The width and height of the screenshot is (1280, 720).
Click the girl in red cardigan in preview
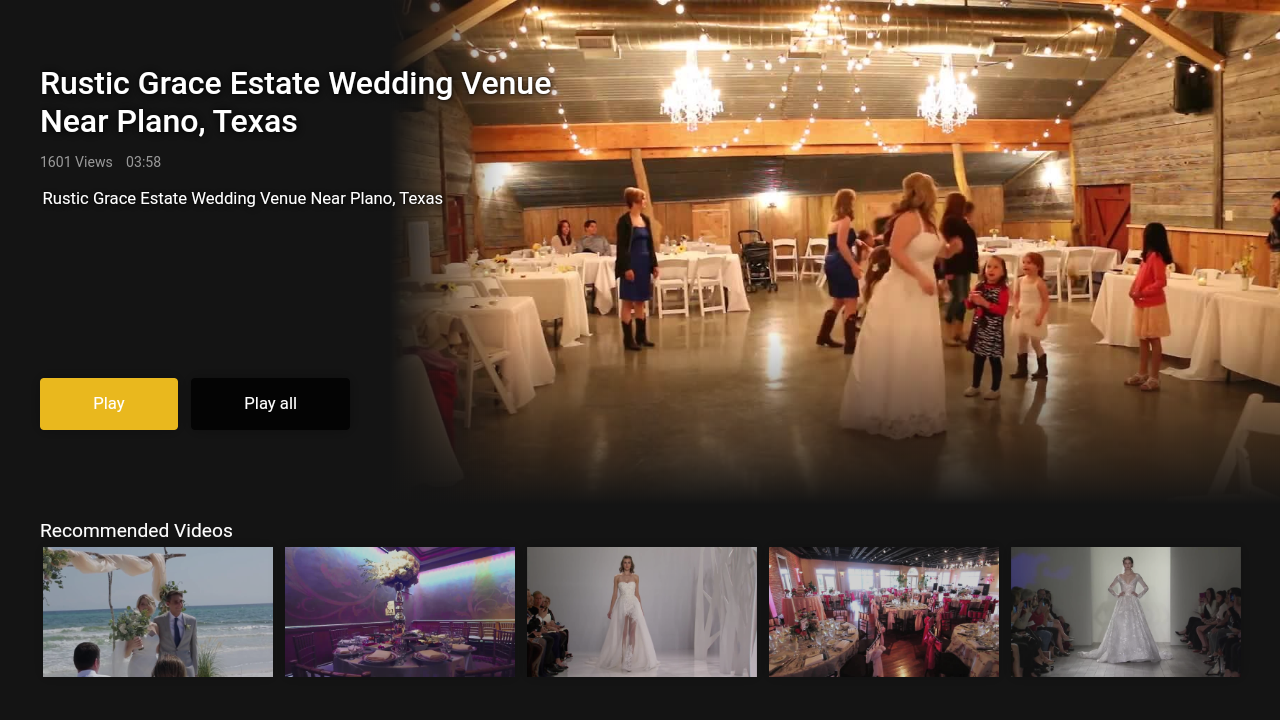click(1151, 305)
